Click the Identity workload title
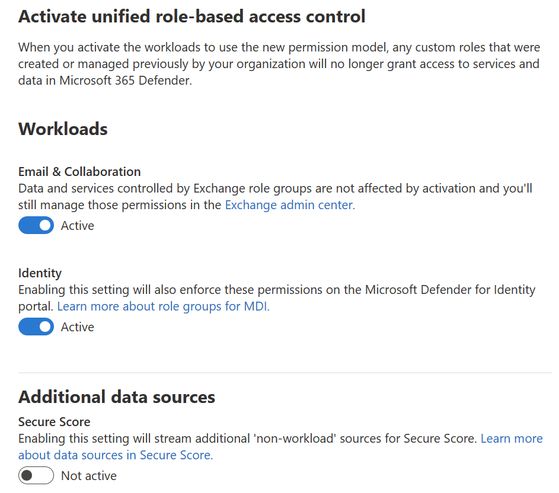The width and height of the screenshot is (559, 493). coord(40,273)
